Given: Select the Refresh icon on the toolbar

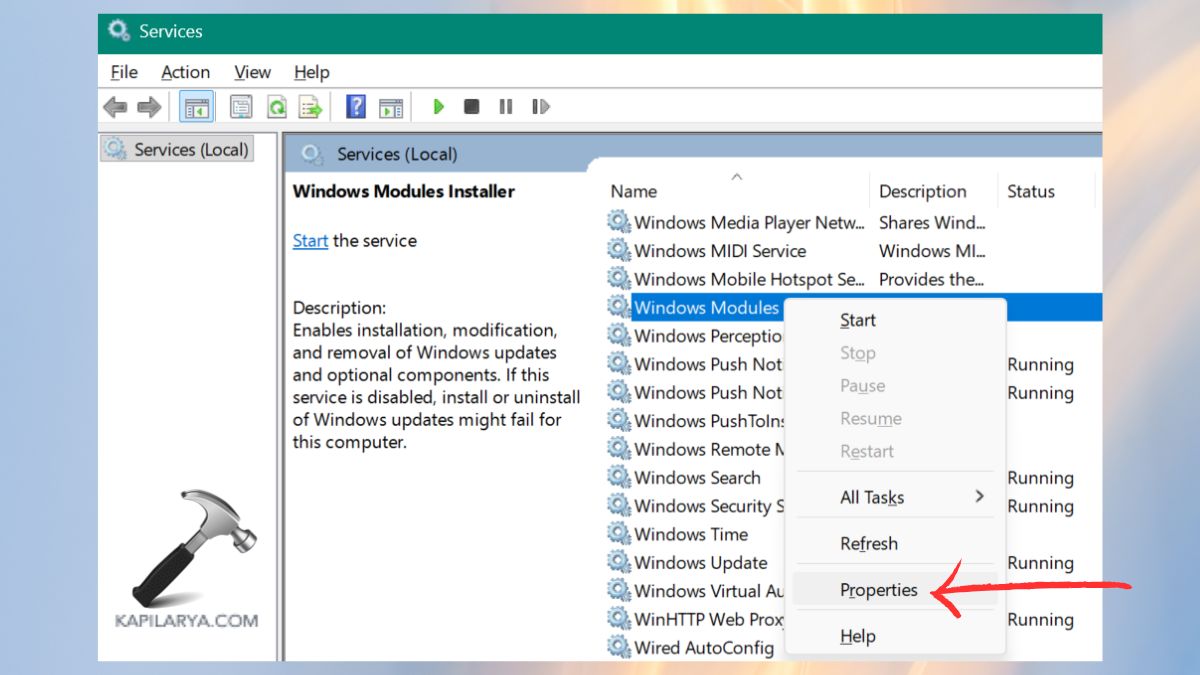Looking at the screenshot, I should click(276, 106).
